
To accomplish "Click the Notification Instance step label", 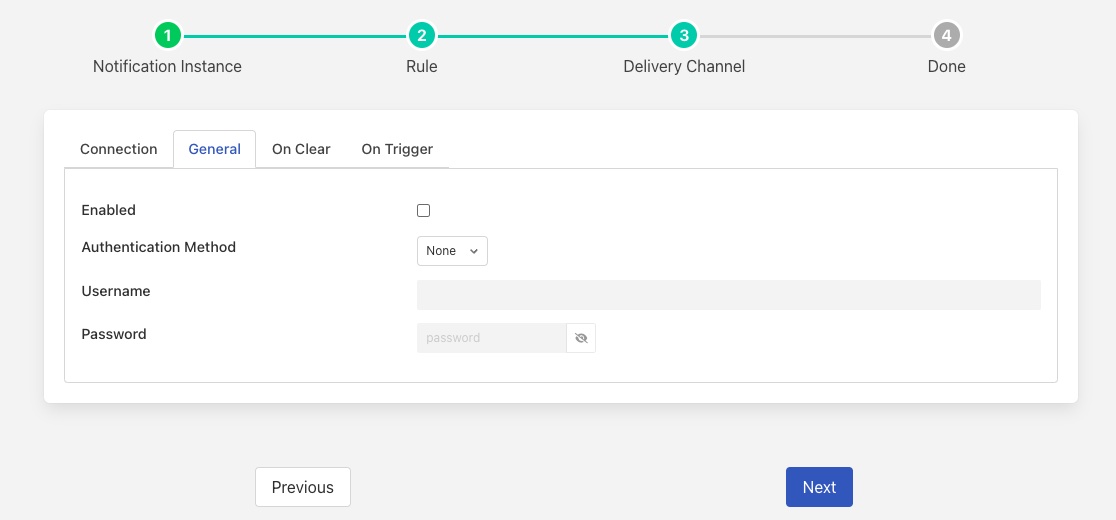I will click(x=167, y=67).
